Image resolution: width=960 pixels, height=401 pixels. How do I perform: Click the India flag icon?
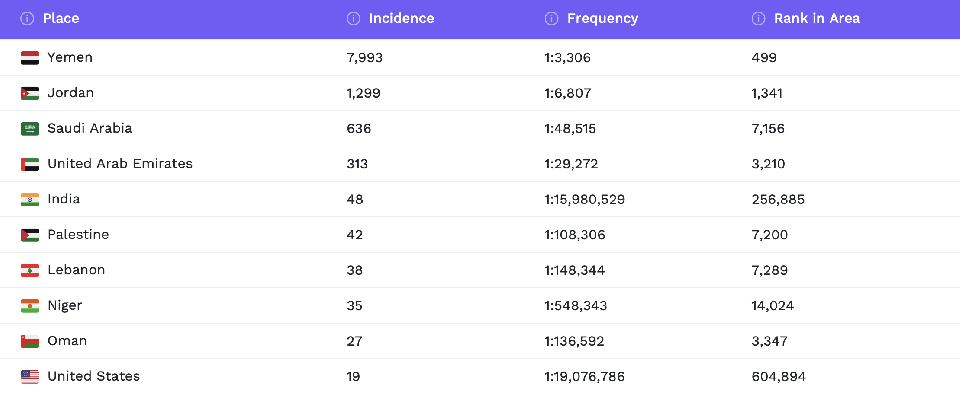point(30,200)
